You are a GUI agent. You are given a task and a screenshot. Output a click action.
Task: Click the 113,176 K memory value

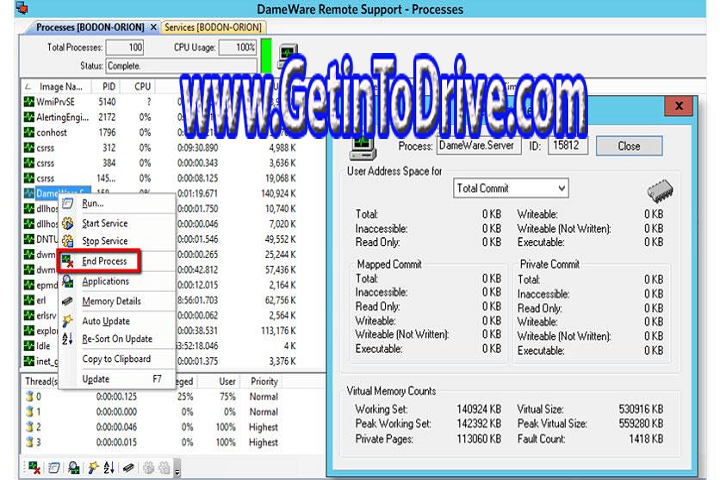tap(279, 330)
